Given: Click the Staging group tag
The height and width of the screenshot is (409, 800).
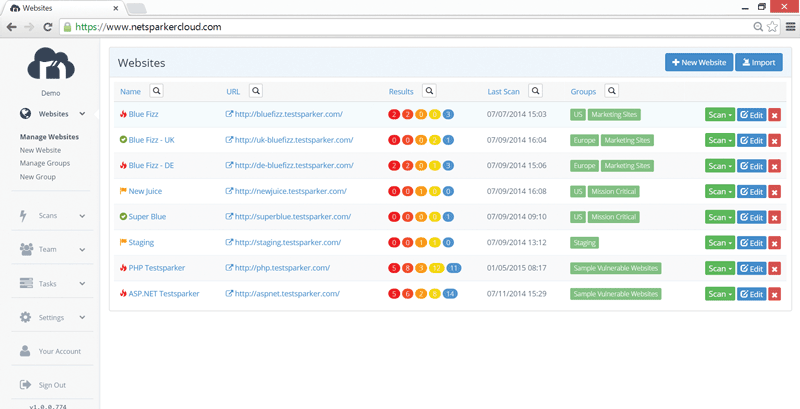Looking at the screenshot, I should pyautogui.click(x=584, y=243).
